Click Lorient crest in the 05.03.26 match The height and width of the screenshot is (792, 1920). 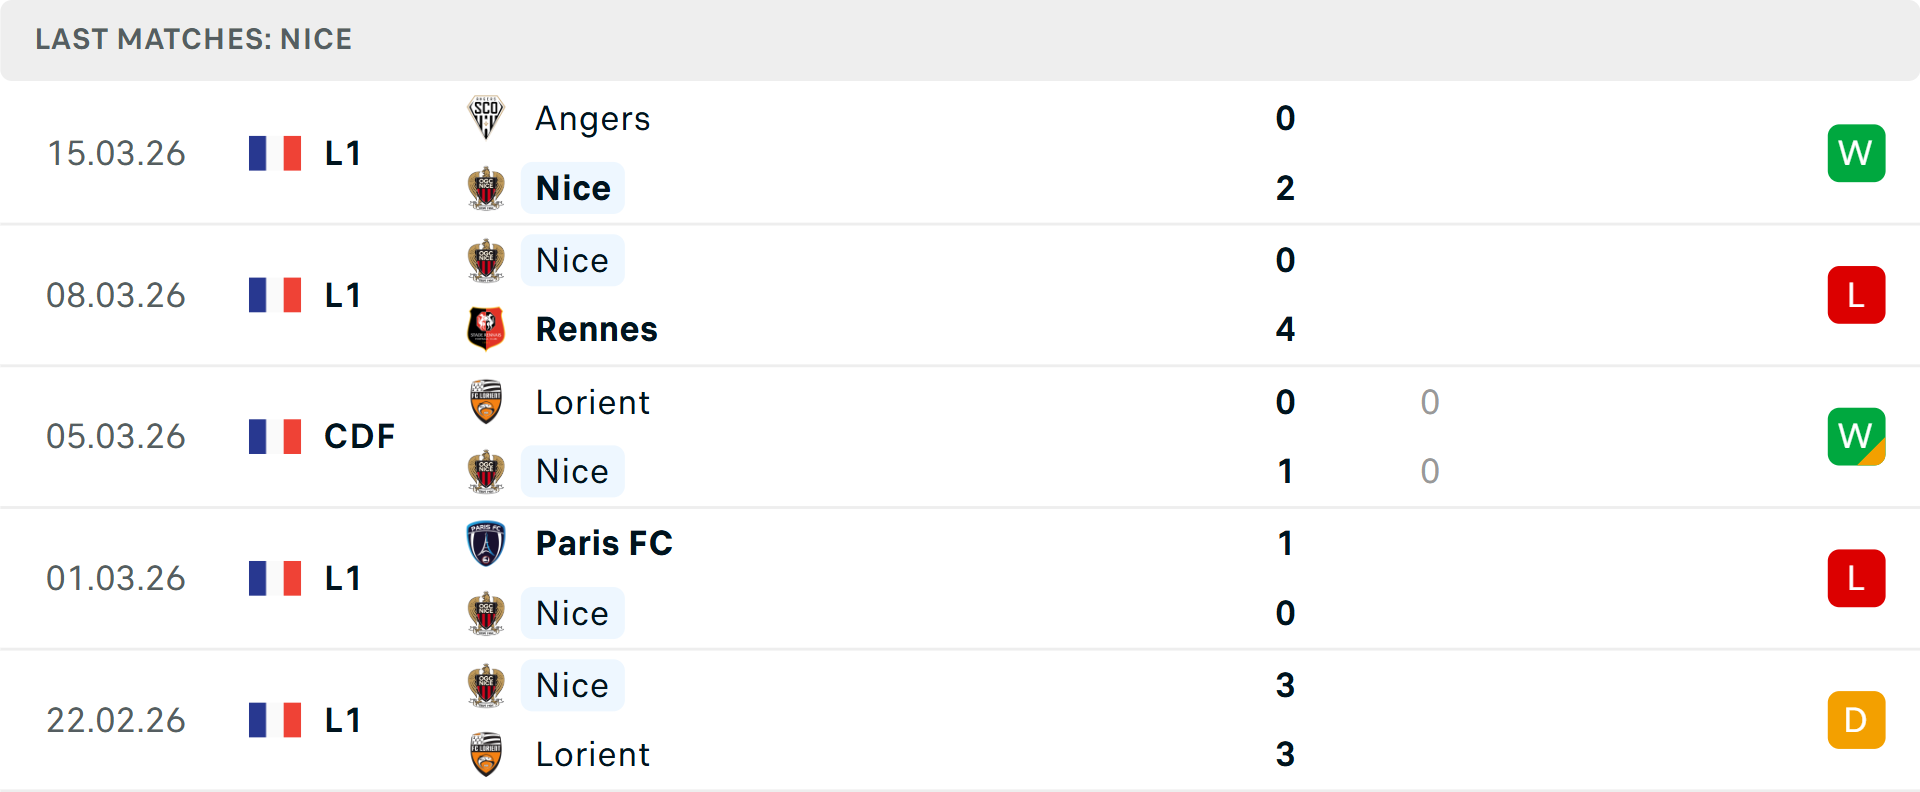pyautogui.click(x=486, y=402)
